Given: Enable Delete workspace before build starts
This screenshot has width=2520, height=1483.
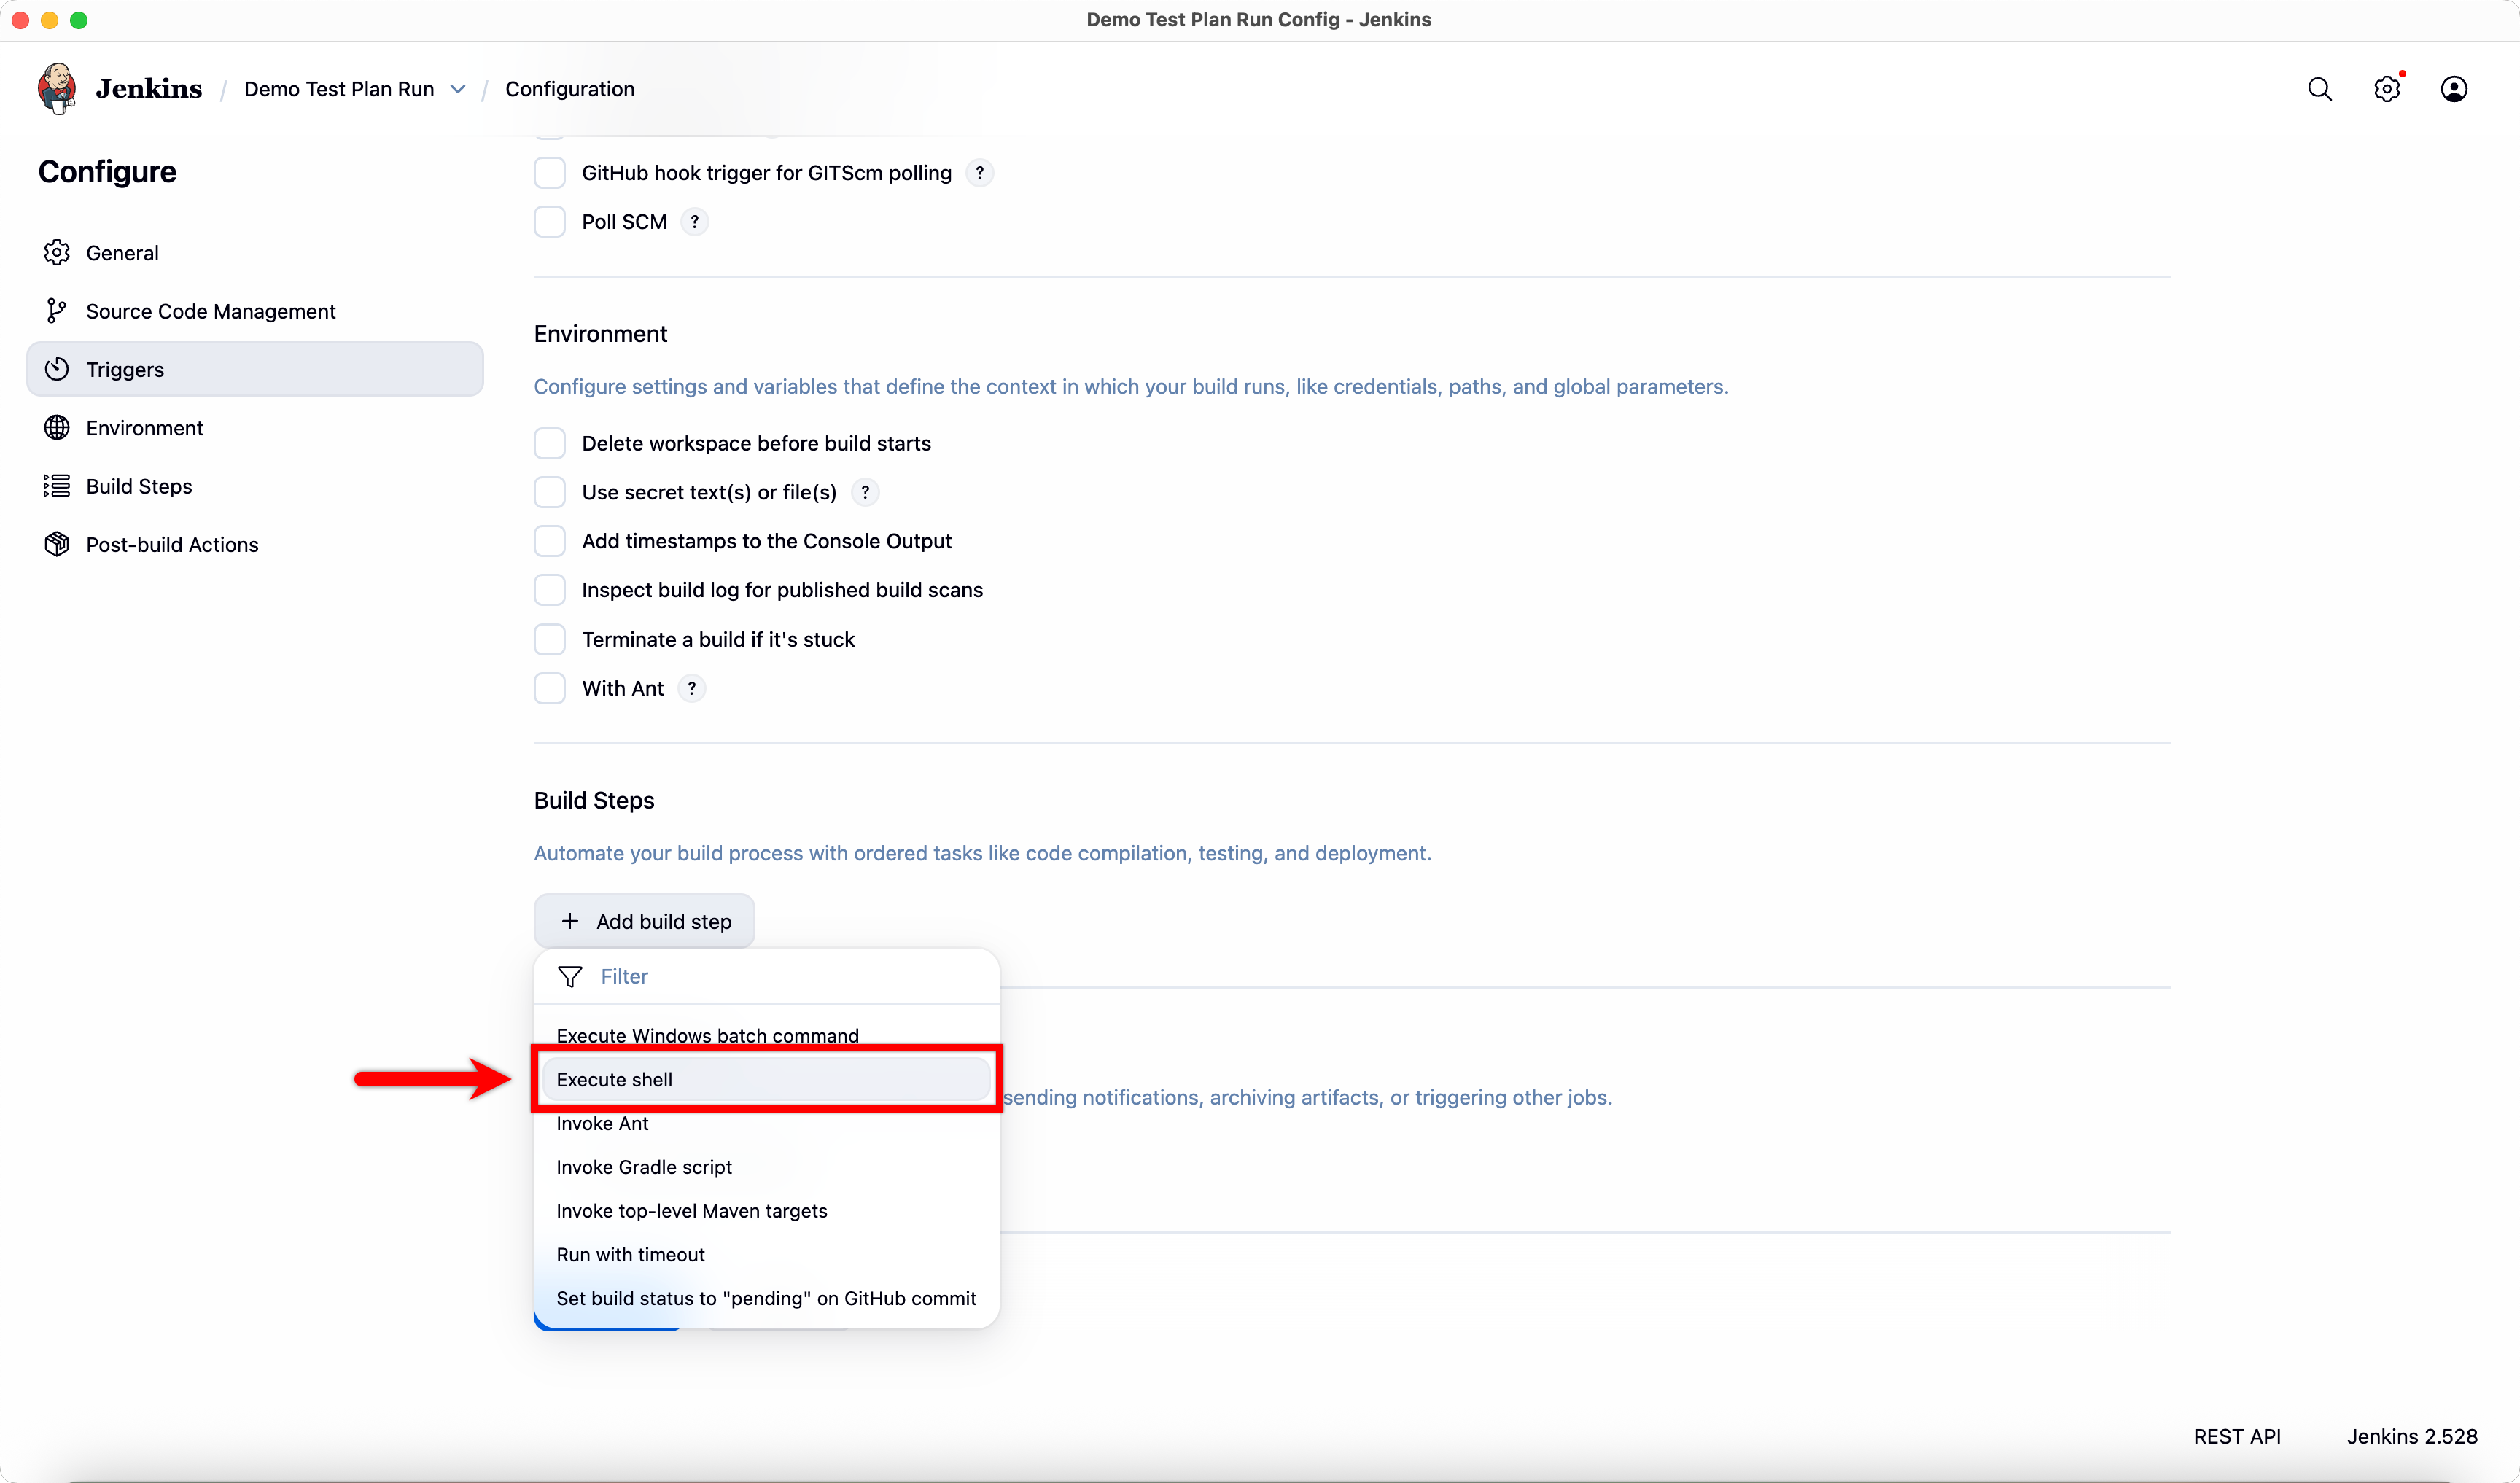Looking at the screenshot, I should [549, 443].
